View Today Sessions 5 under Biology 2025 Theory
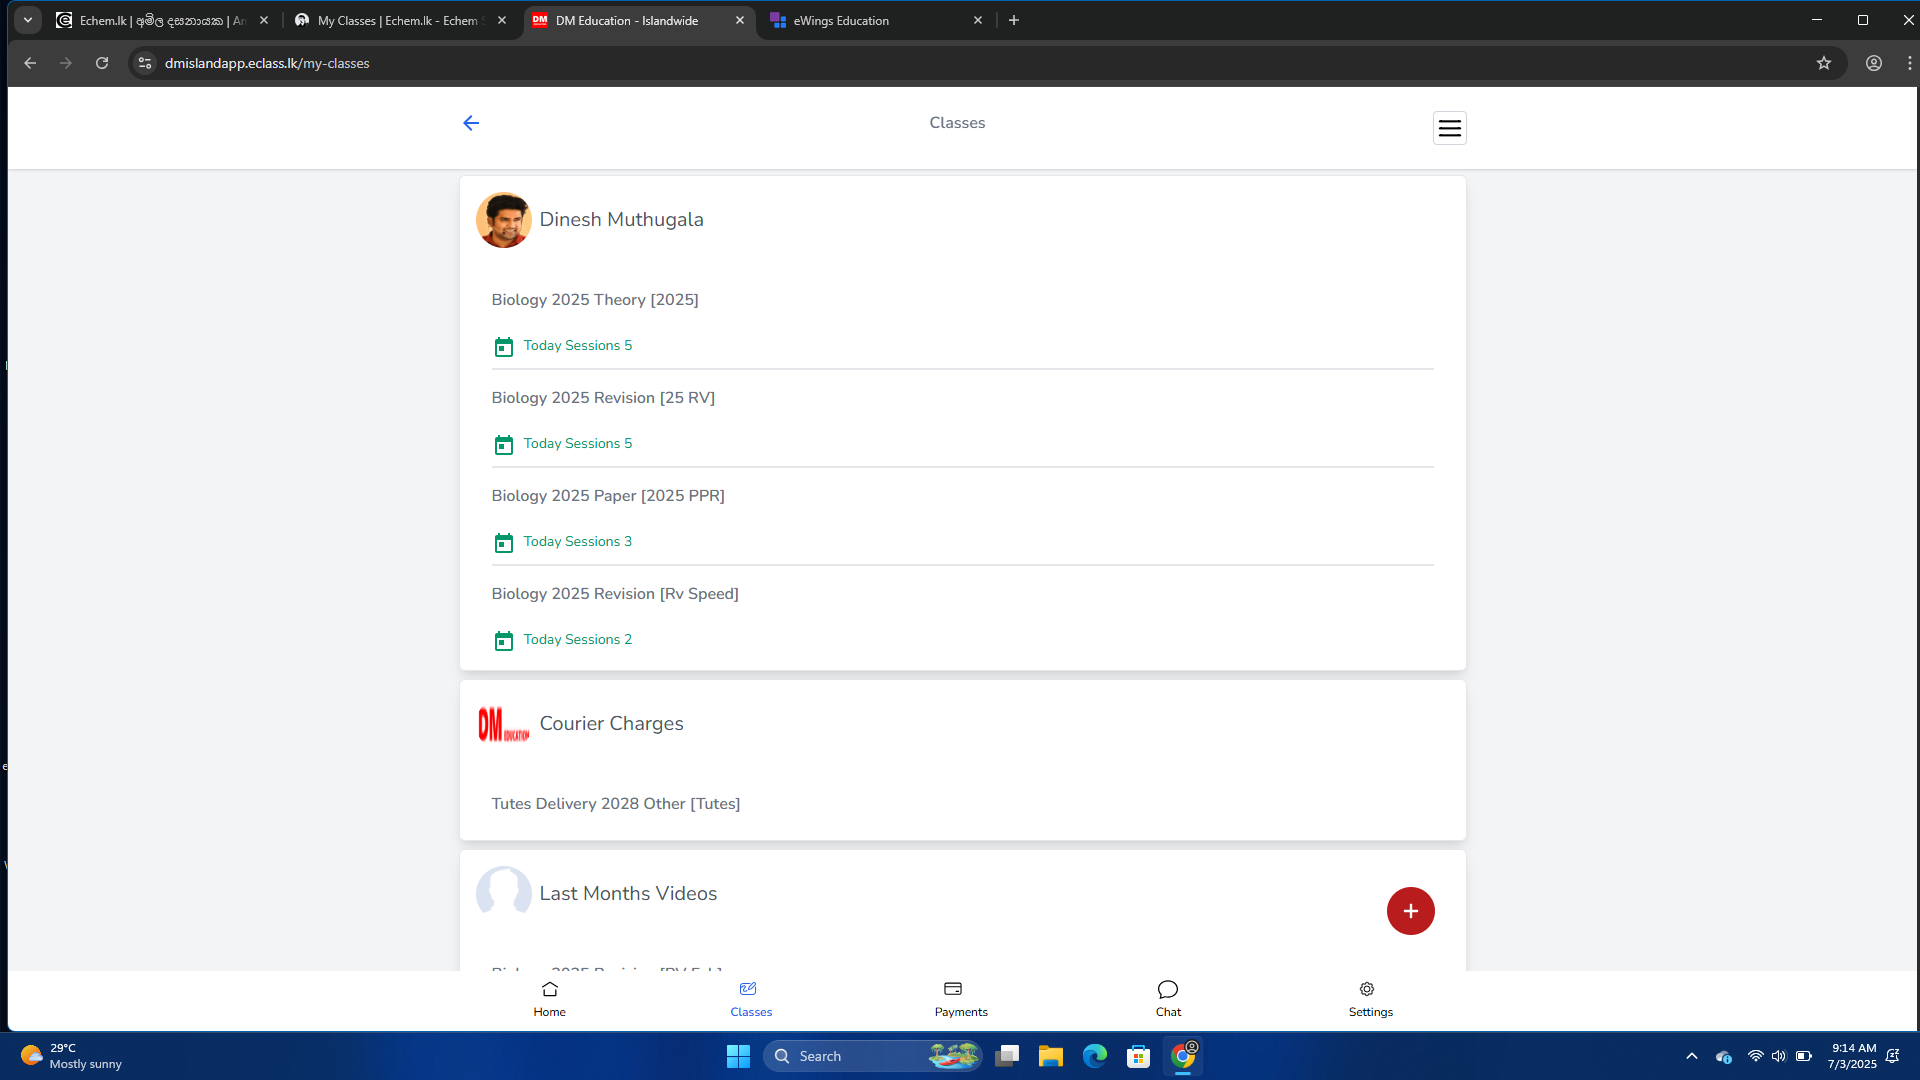1920x1080 pixels. 578,346
